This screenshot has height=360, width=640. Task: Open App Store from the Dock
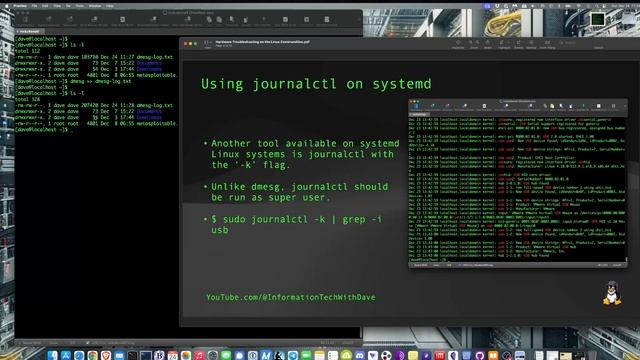coord(66,355)
